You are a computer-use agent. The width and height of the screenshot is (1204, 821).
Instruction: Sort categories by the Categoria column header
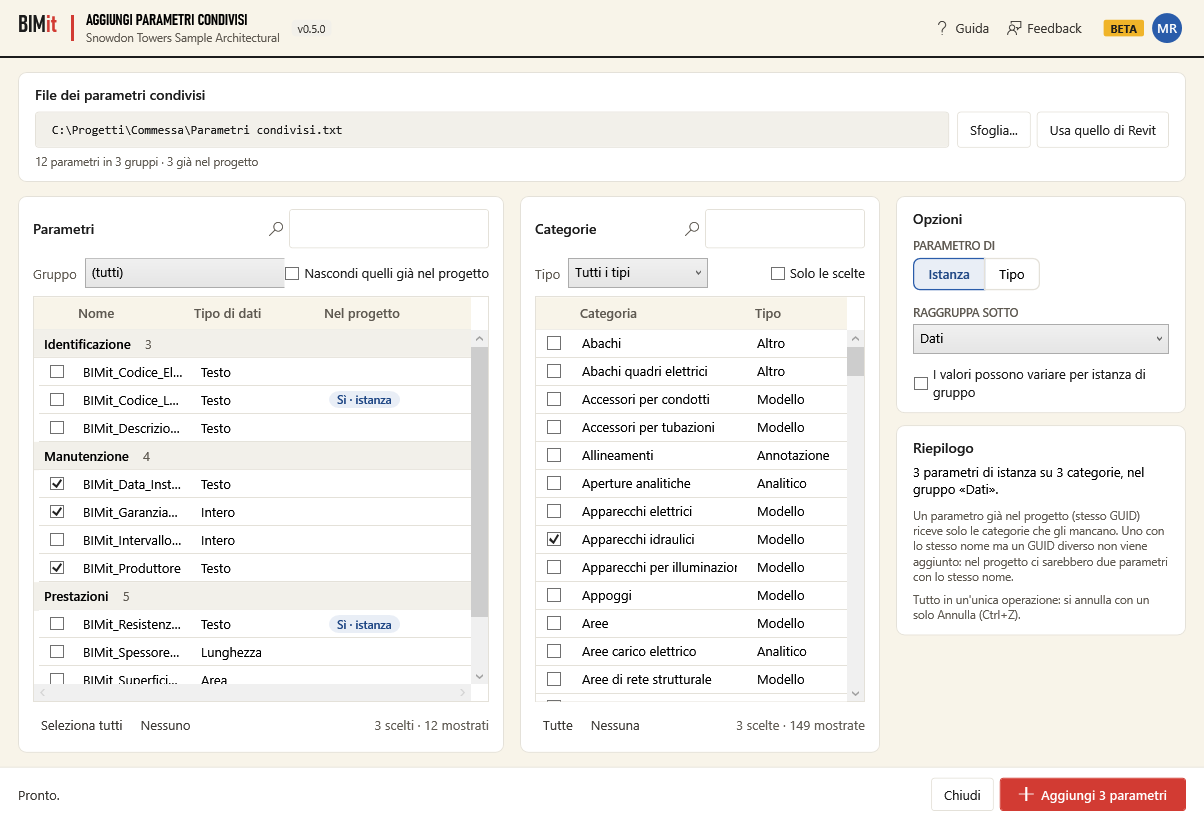coord(608,313)
